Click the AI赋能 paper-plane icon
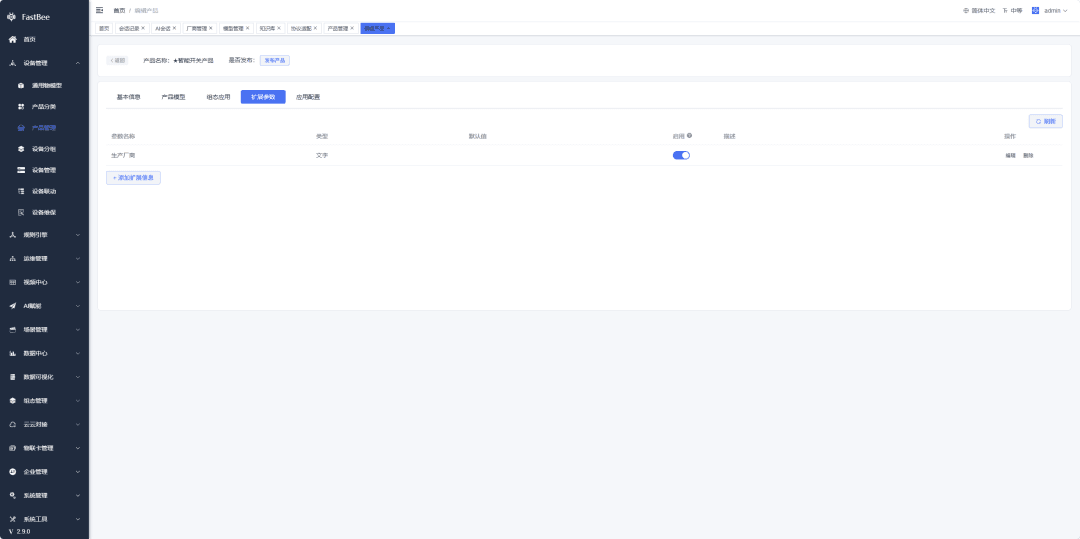 pyautogui.click(x=12, y=306)
